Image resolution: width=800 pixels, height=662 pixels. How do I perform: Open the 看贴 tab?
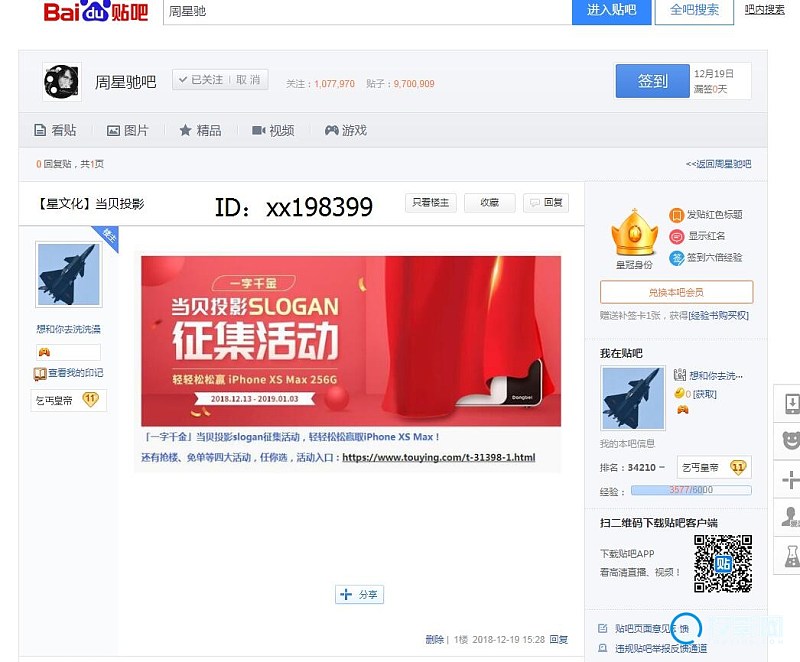(56, 131)
